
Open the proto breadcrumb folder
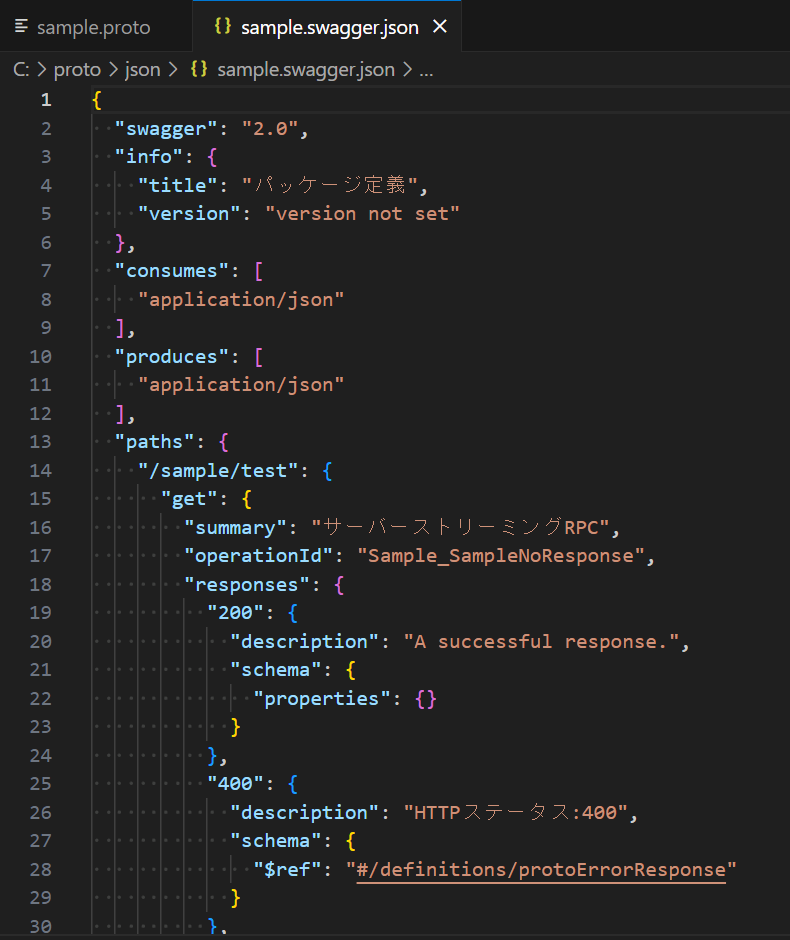tap(77, 70)
